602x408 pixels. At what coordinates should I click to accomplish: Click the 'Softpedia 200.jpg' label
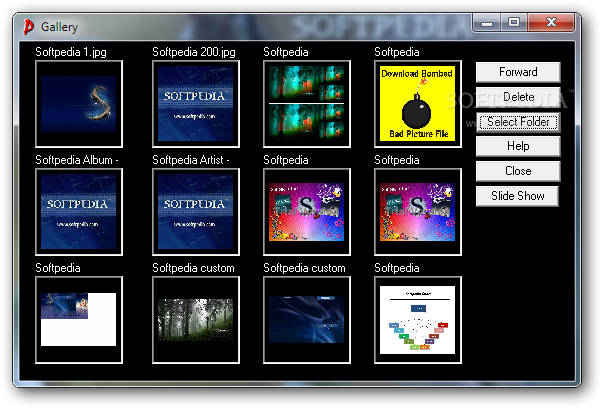point(194,52)
